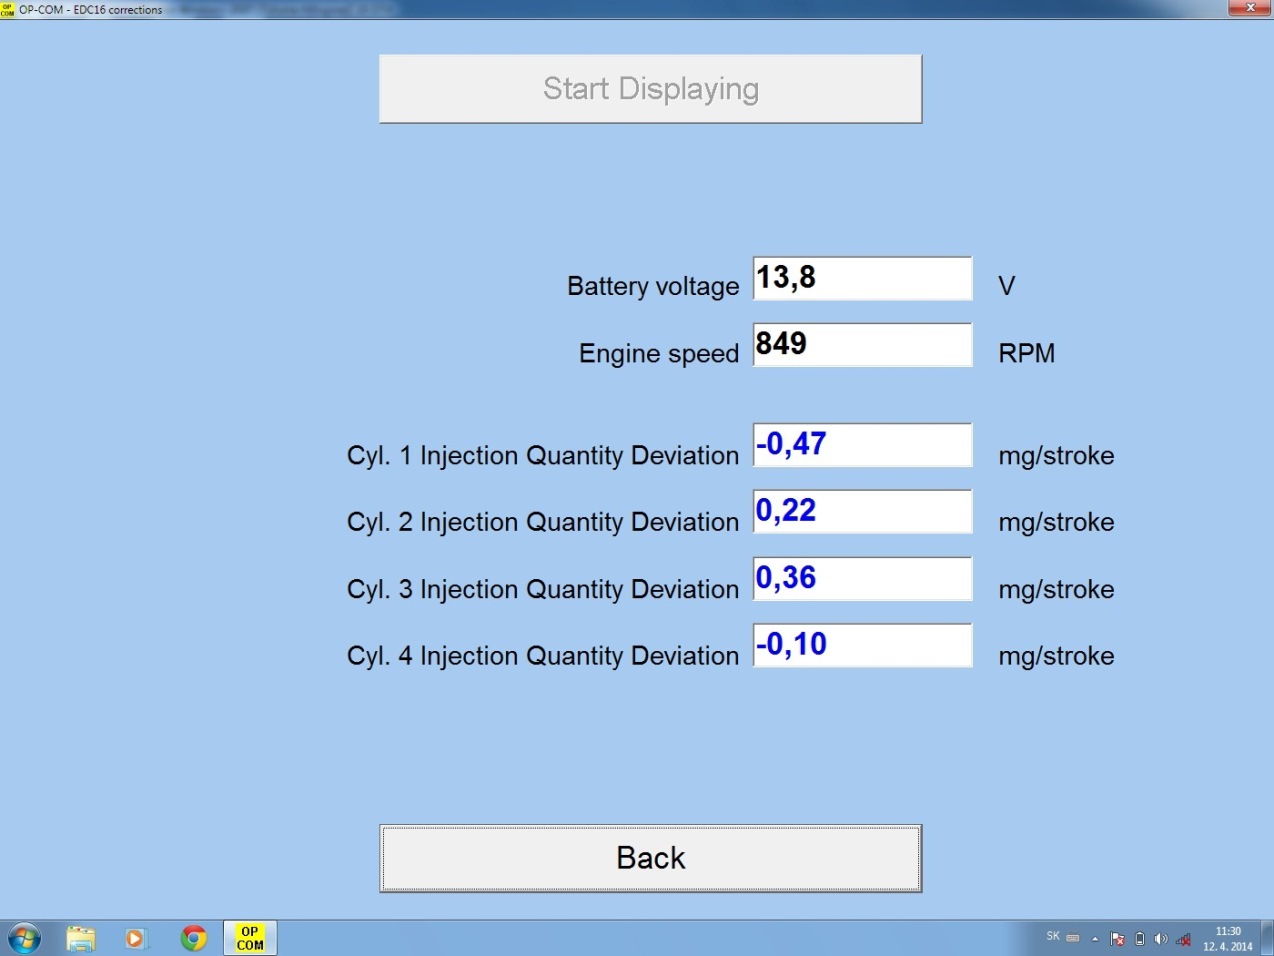Launch Windows Media Player from taskbar
The height and width of the screenshot is (956, 1274).
pyautogui.click(x=135, y=938)
